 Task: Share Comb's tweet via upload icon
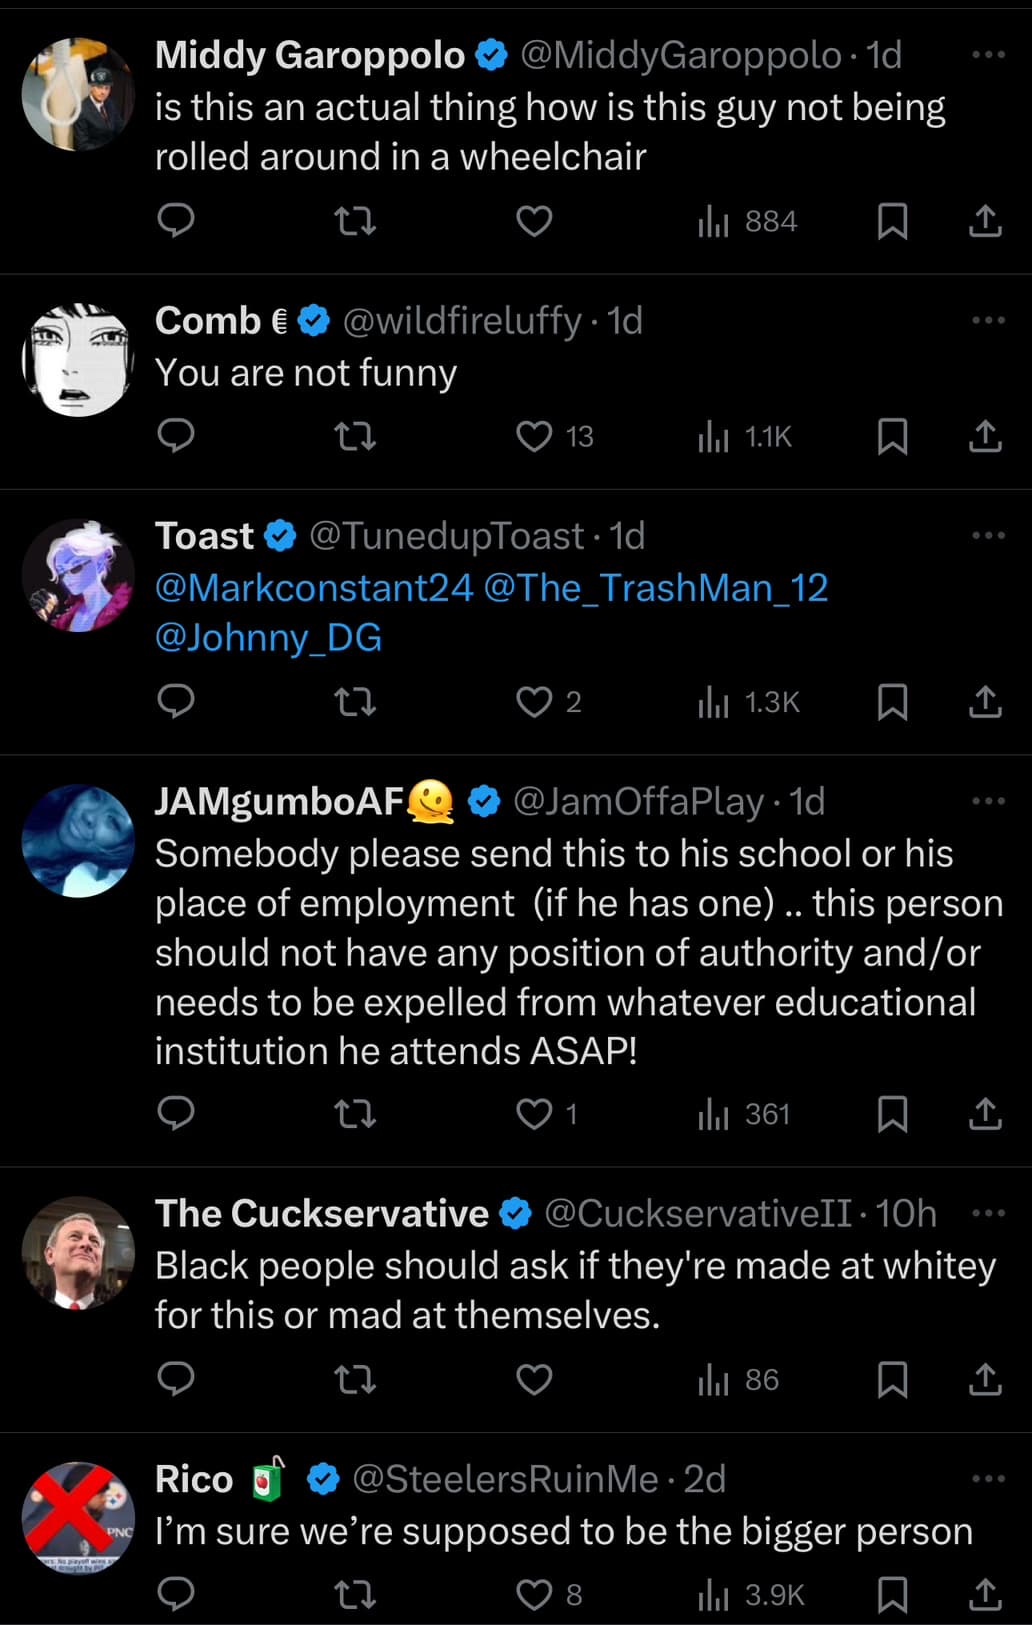pos(985,436)
